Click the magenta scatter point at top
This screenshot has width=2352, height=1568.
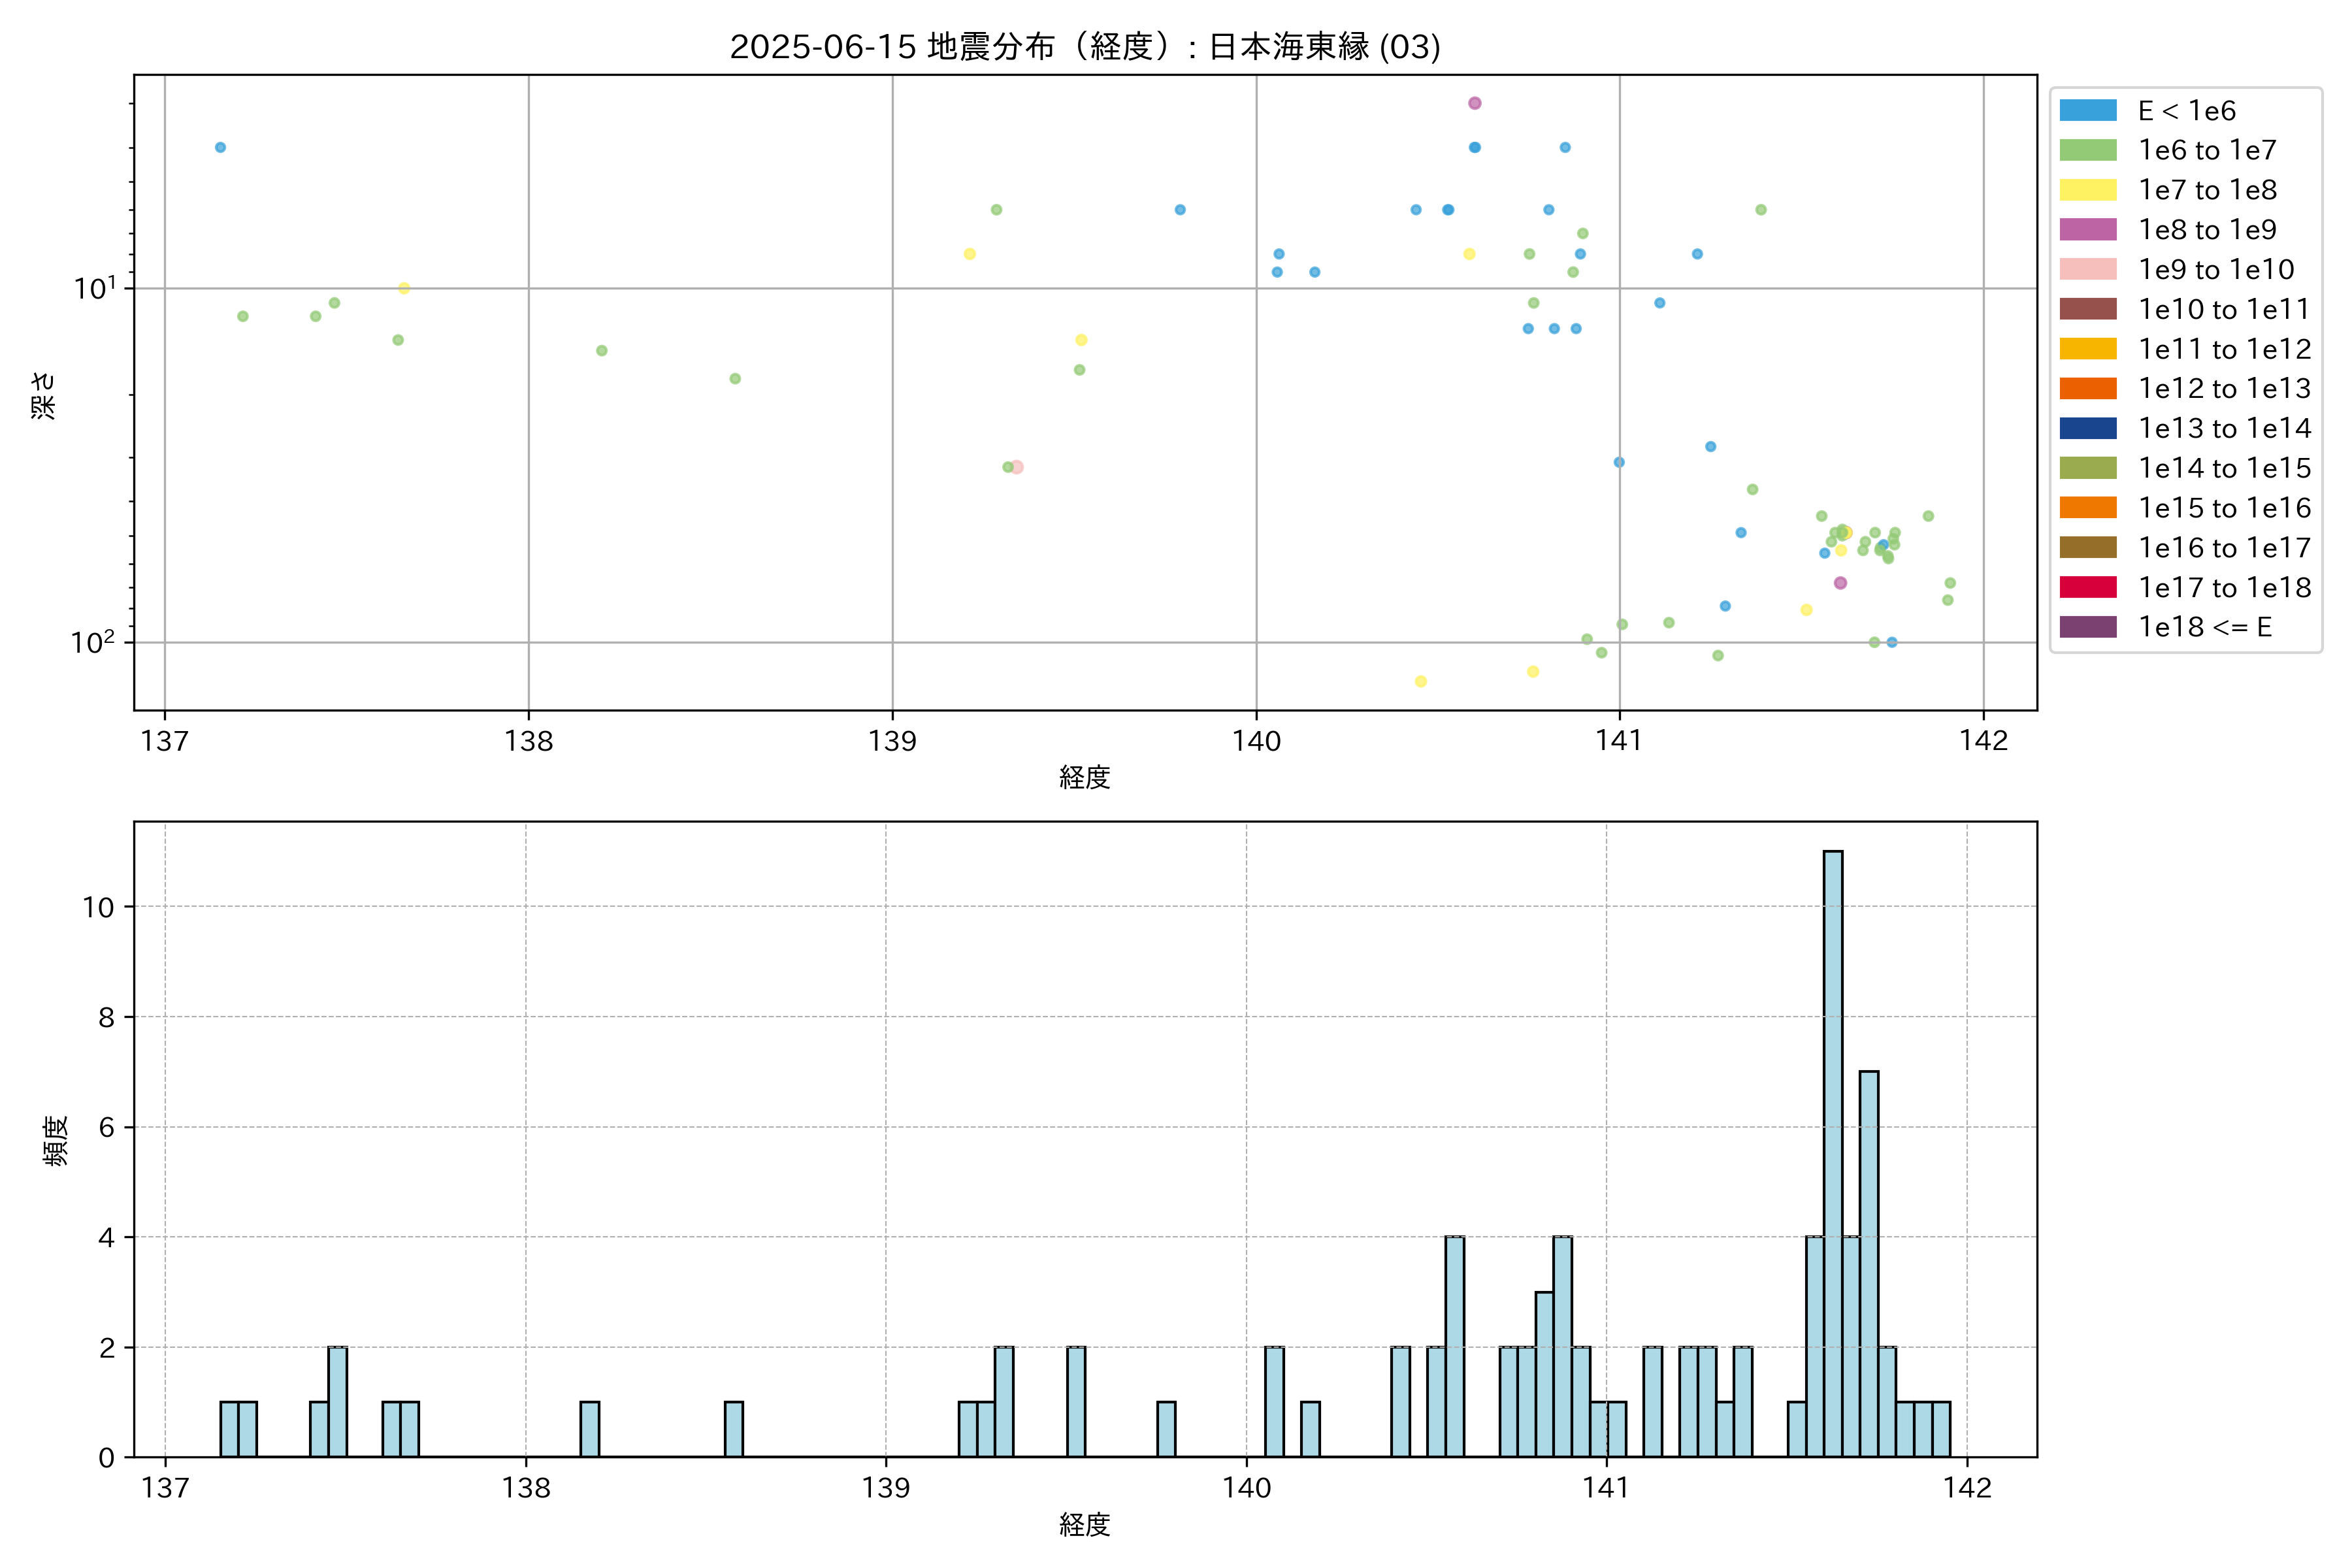click(1474, 103)
